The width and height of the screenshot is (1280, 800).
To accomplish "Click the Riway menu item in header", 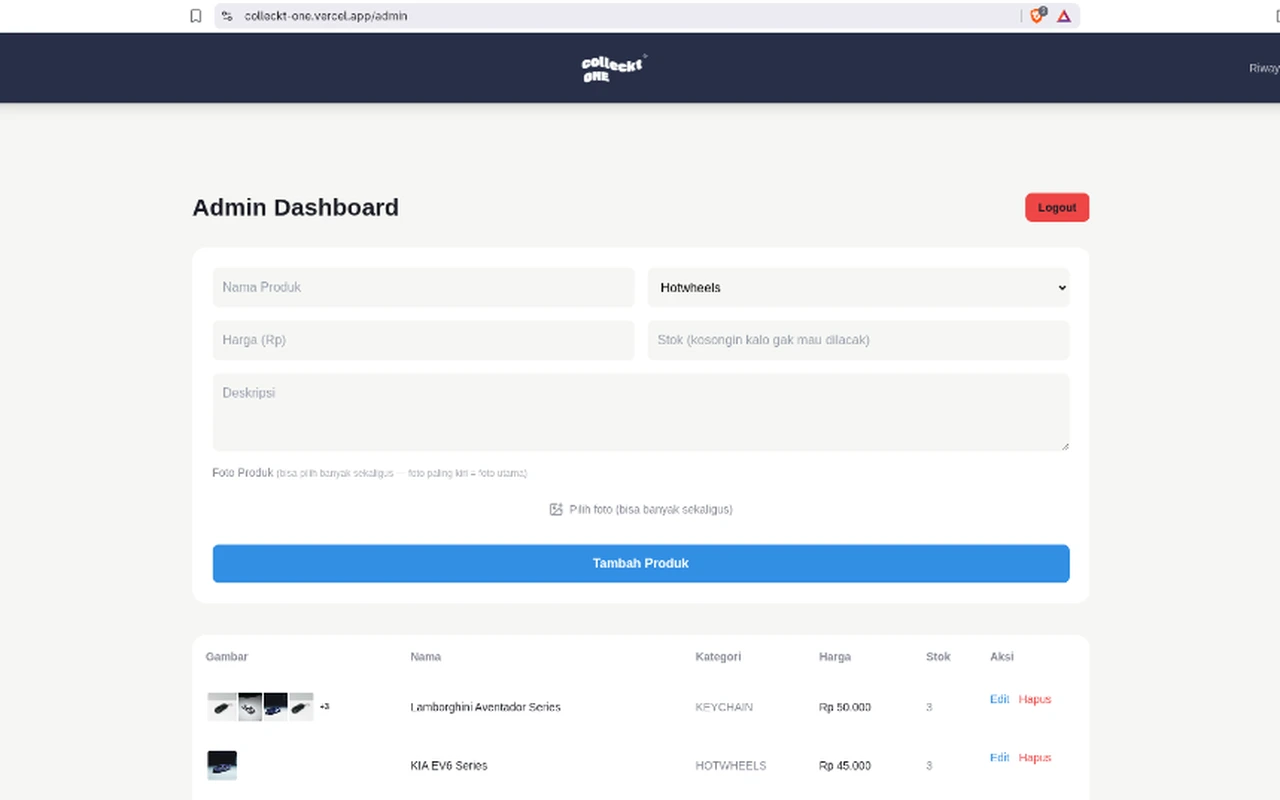I will click(1264, 68).
